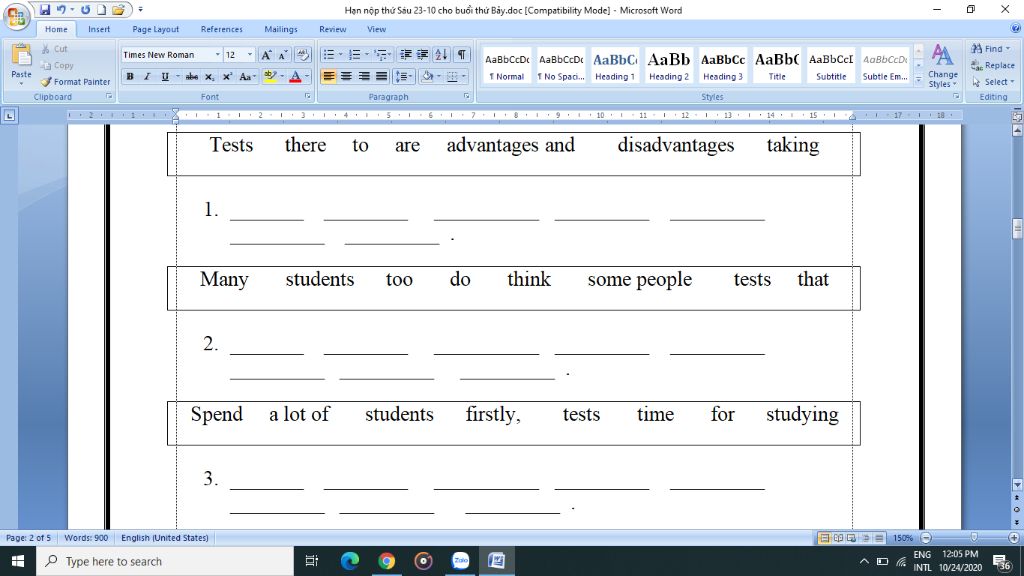Click the Format Painter tool
1024x576 pixels.
tap(75, 82)
